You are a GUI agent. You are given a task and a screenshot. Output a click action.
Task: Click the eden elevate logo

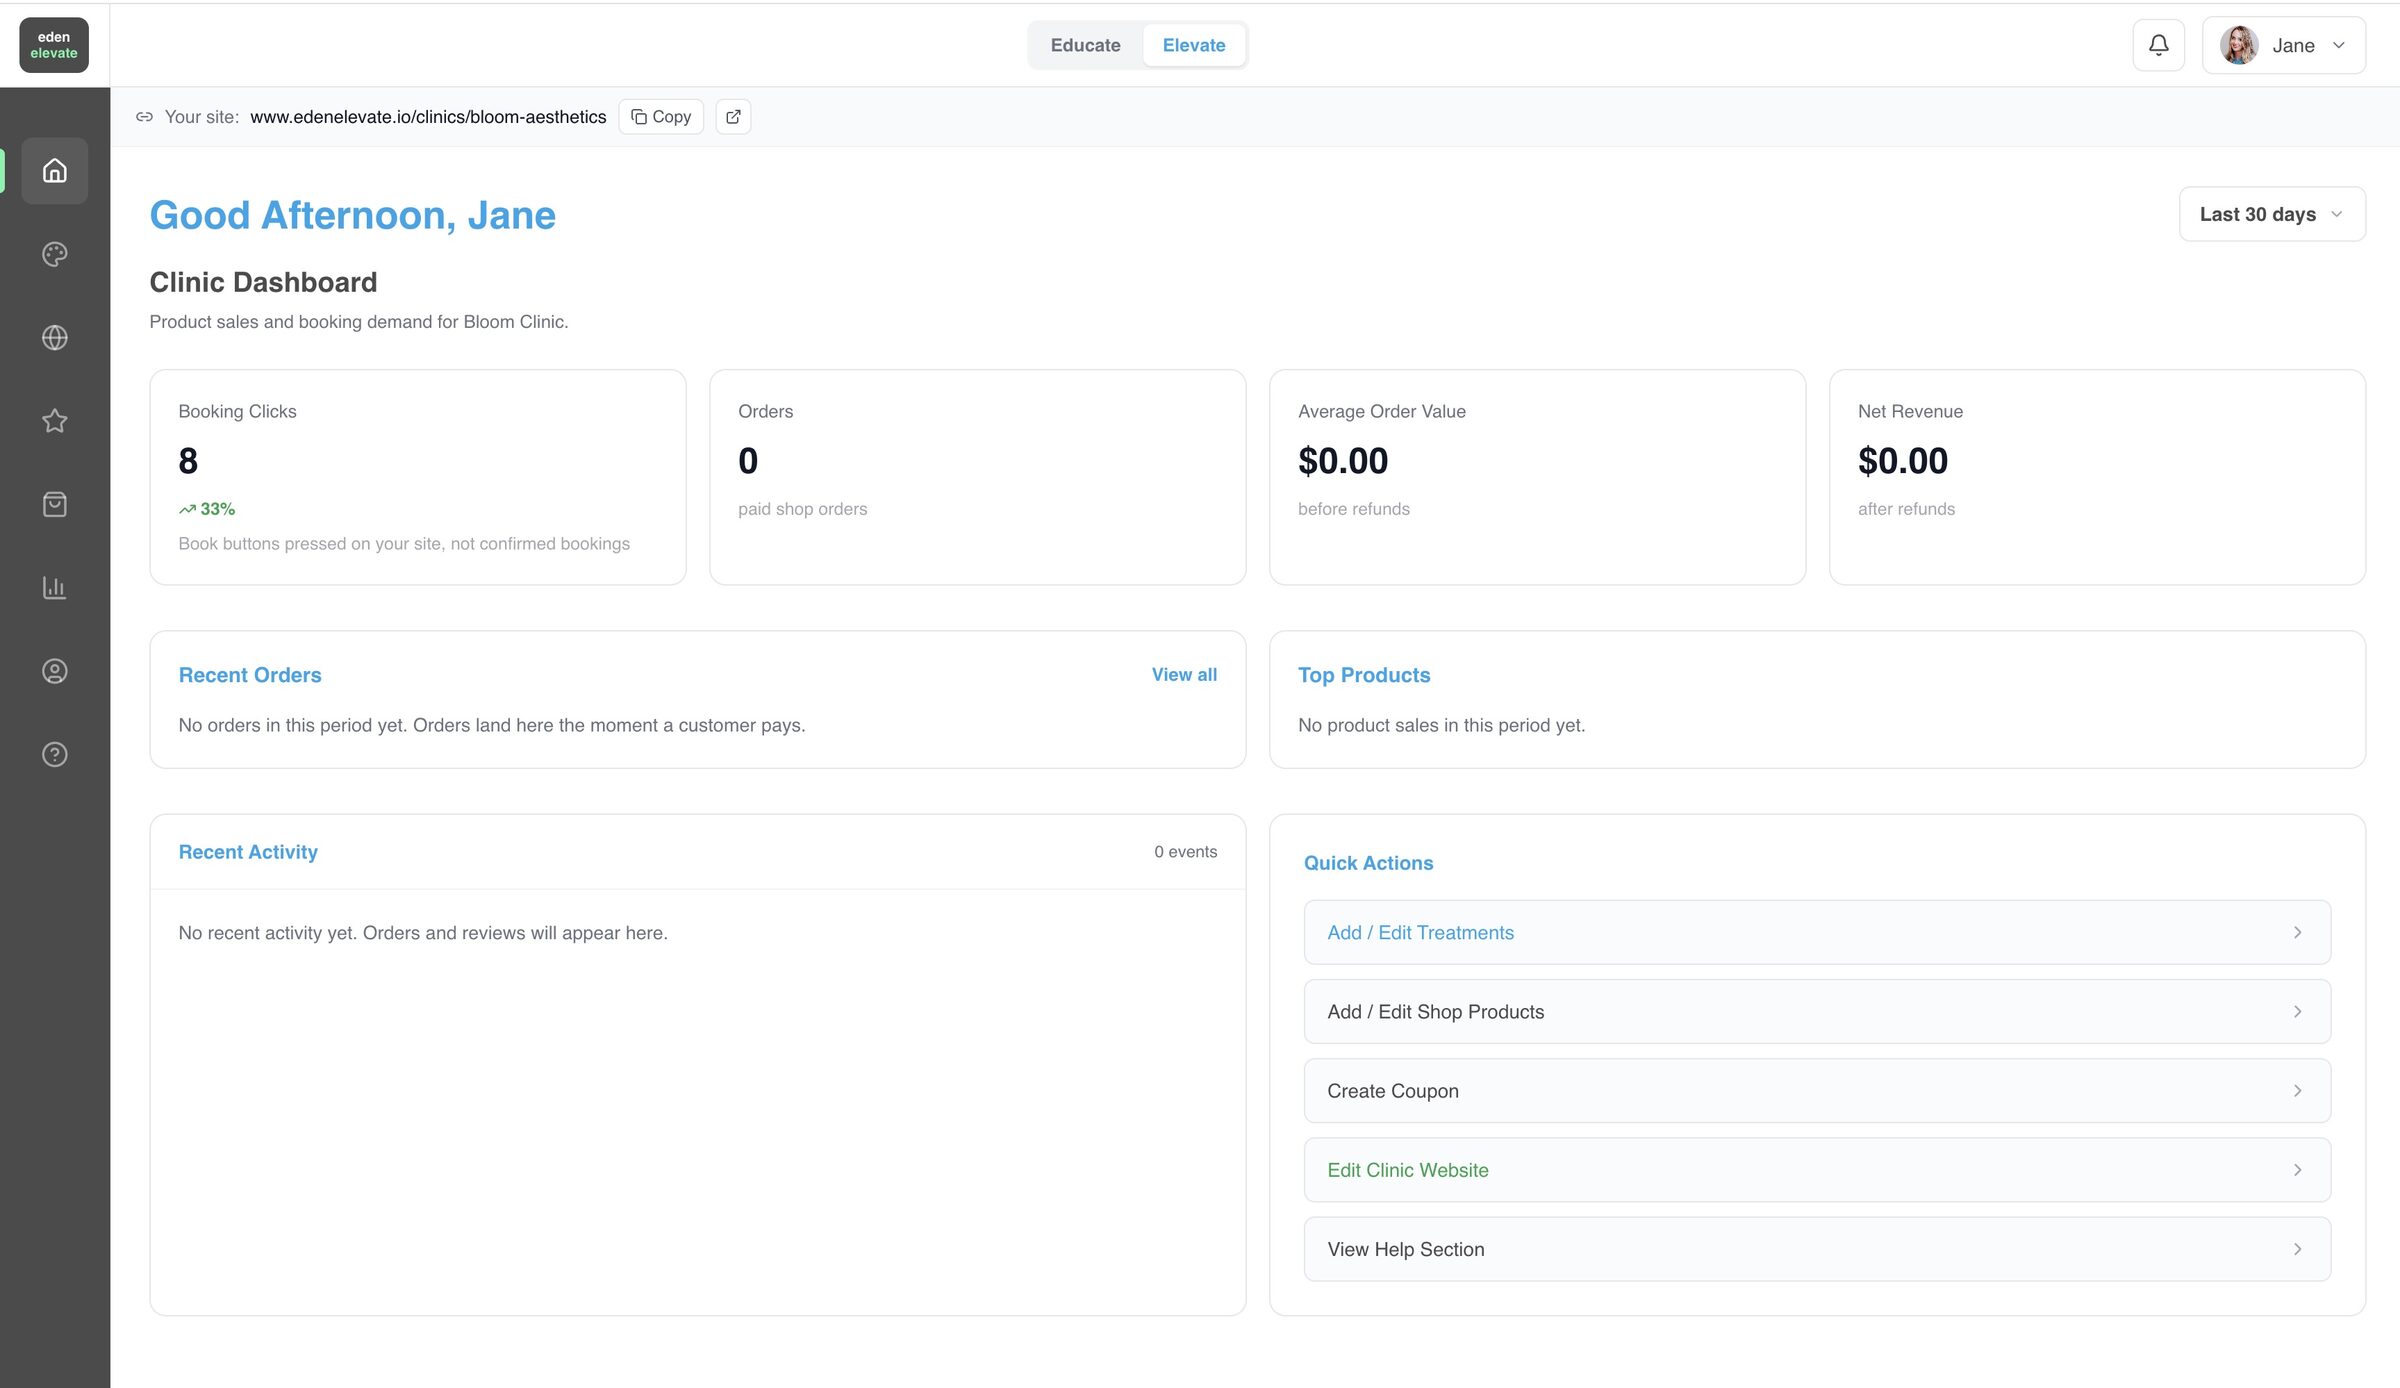pyautogui.click(x=54, y=45)
